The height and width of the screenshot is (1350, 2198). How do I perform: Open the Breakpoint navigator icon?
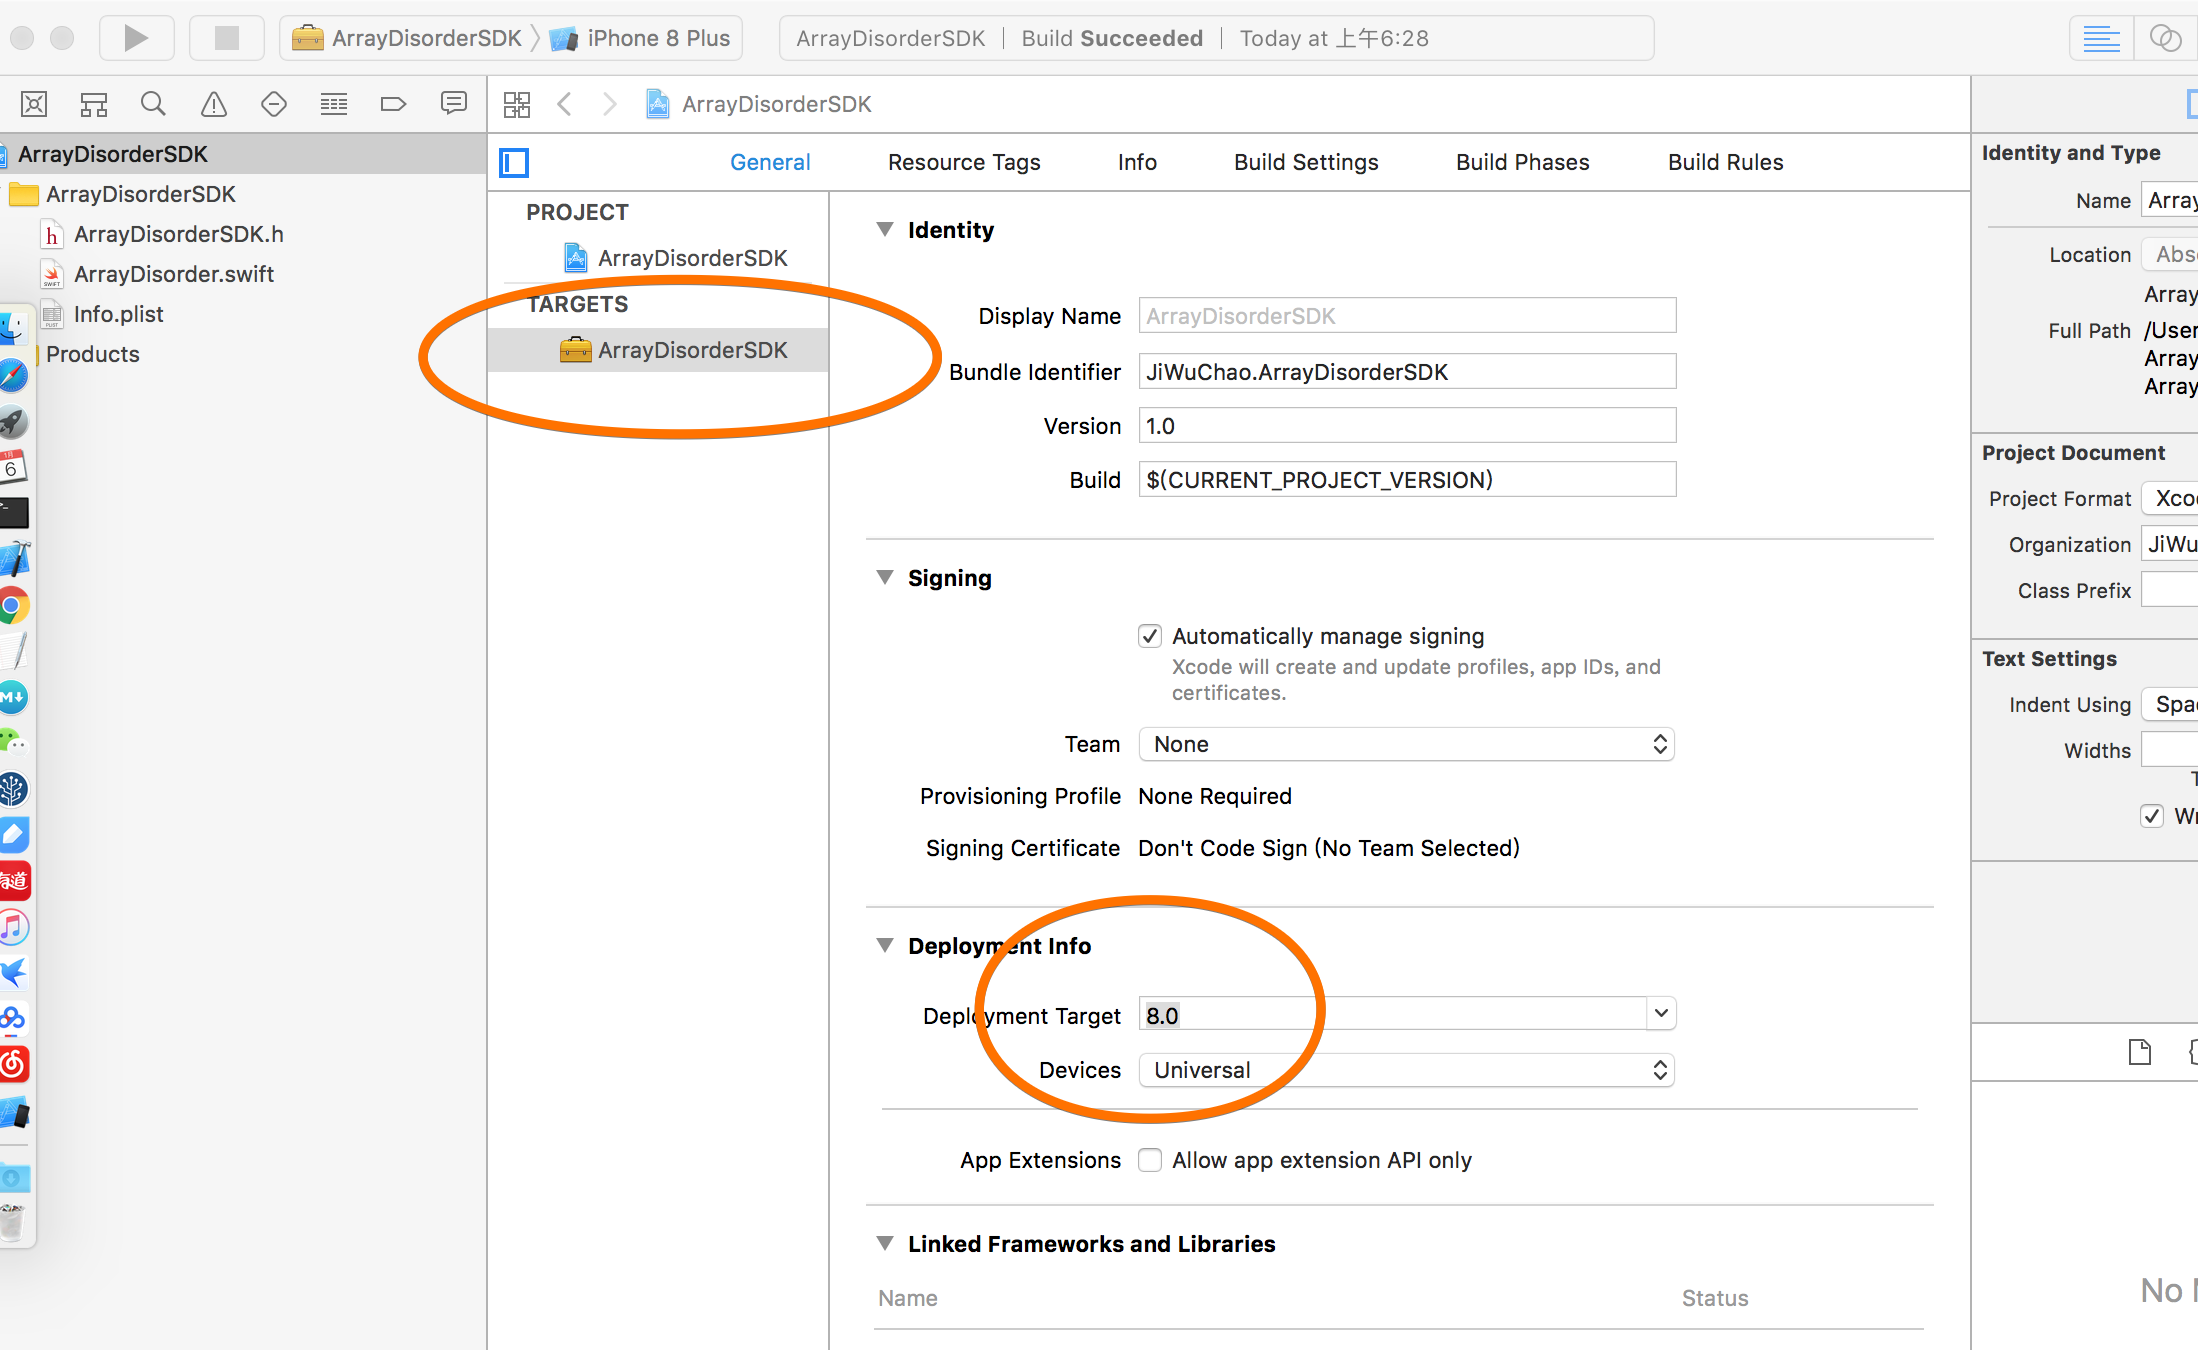click(x=393, y=104)
